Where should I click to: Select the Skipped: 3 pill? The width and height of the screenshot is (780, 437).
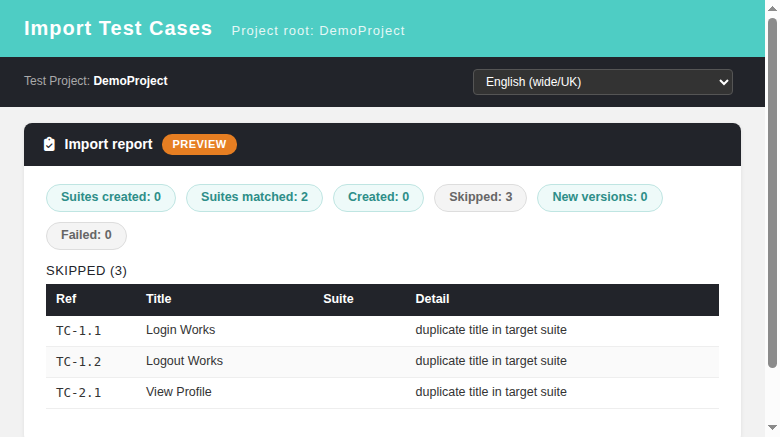(x=481, y=198)
